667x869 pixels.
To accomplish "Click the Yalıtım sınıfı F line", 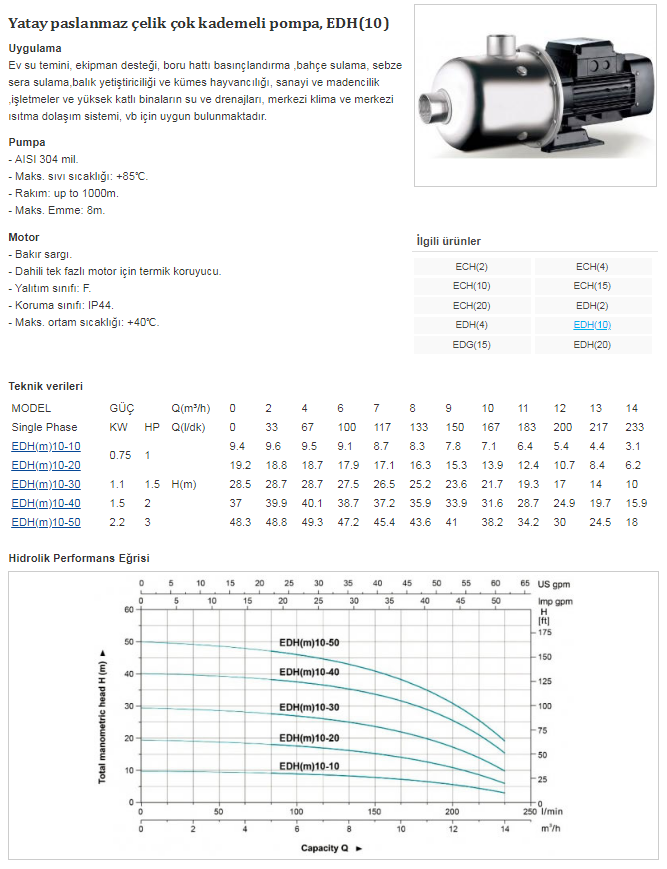I will click(x=50, y=288).
